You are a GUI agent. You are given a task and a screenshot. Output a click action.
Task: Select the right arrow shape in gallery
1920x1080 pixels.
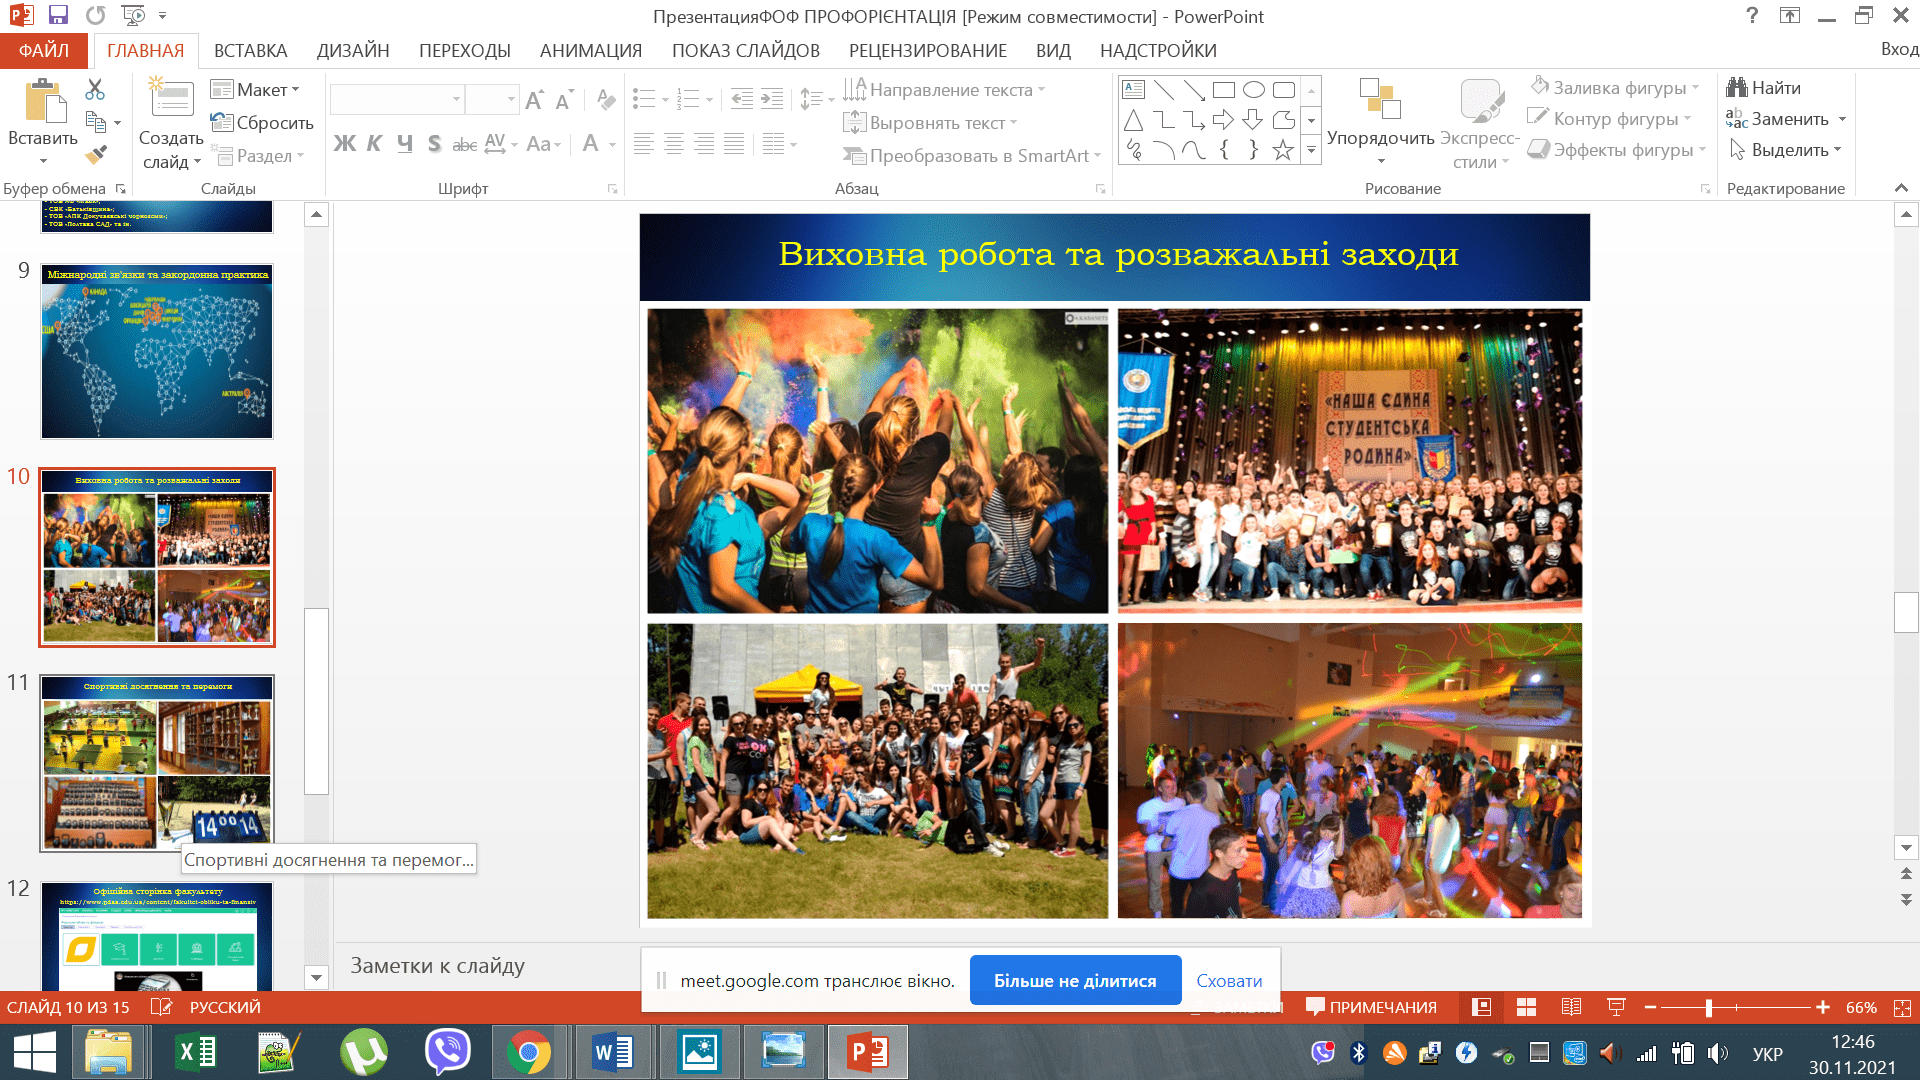[x=1223, y=120]
